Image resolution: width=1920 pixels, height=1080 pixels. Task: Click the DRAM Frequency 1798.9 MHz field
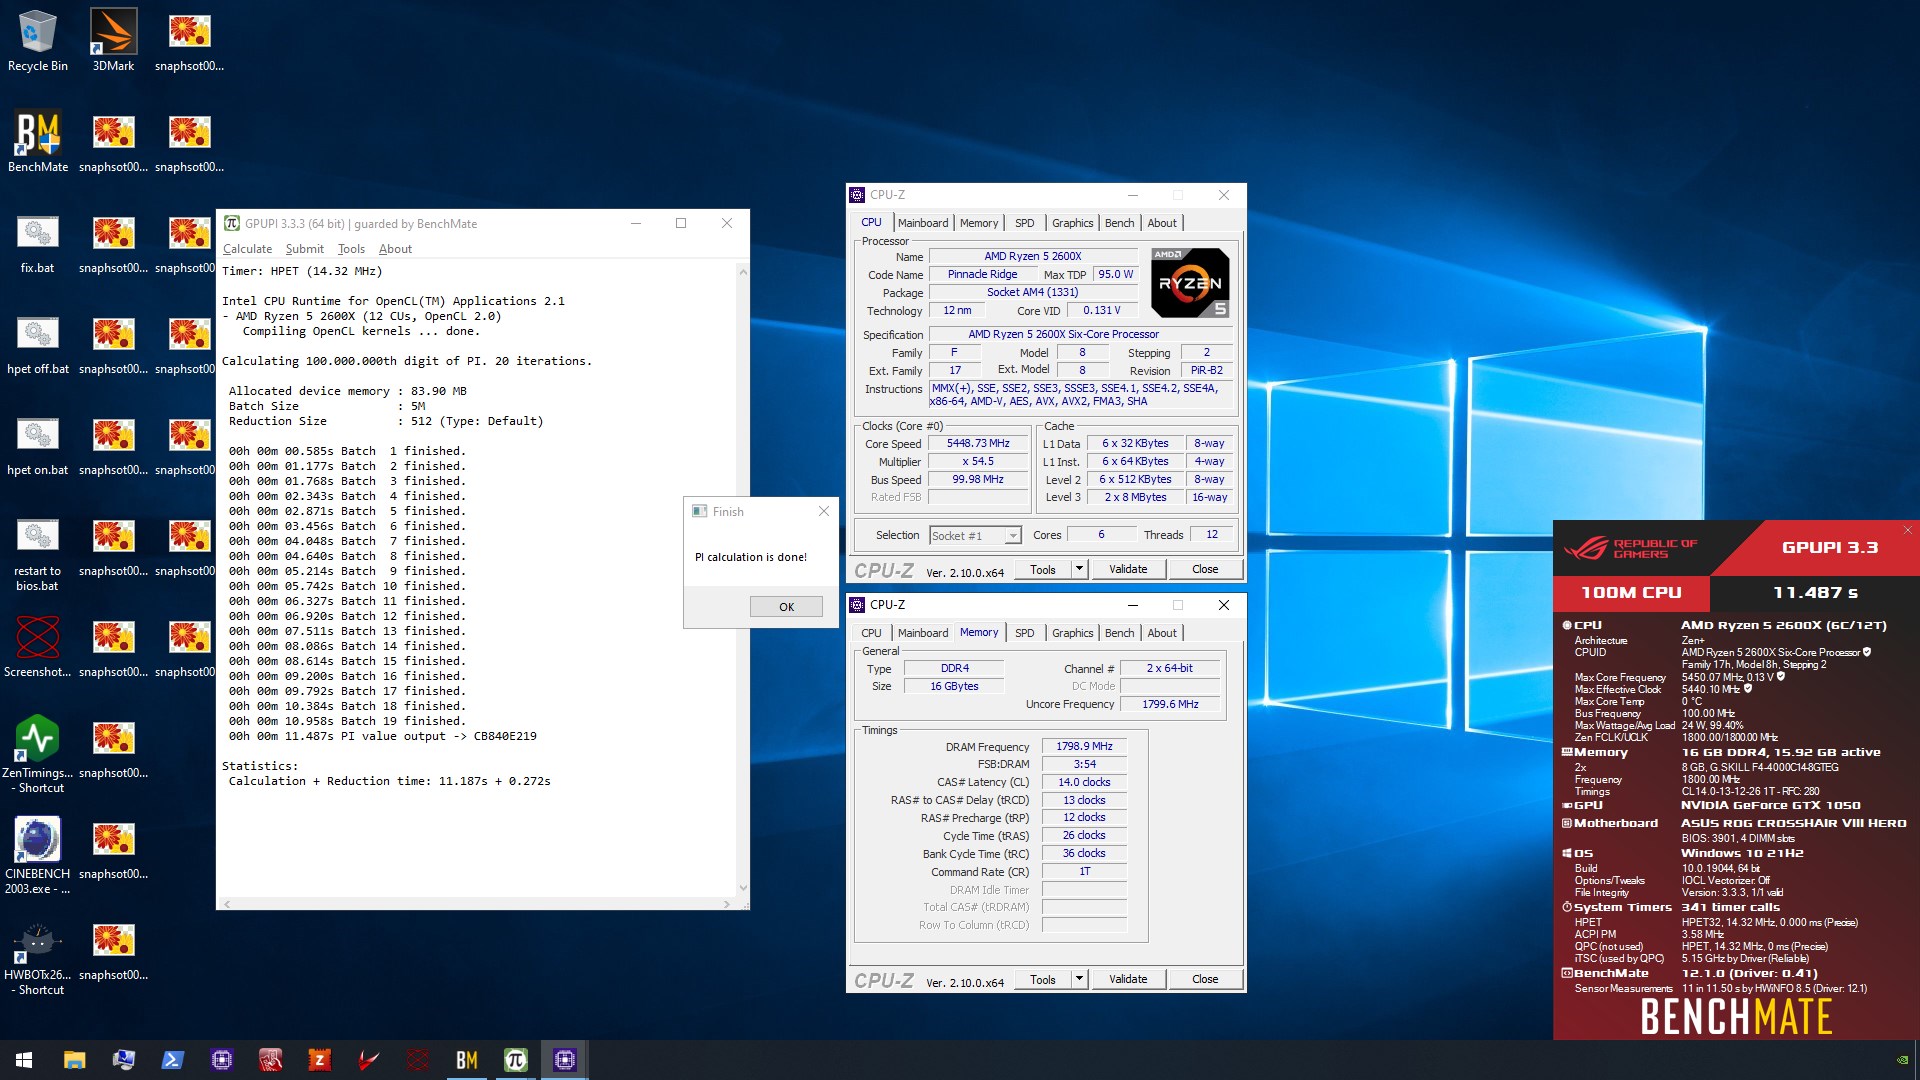1084,746
